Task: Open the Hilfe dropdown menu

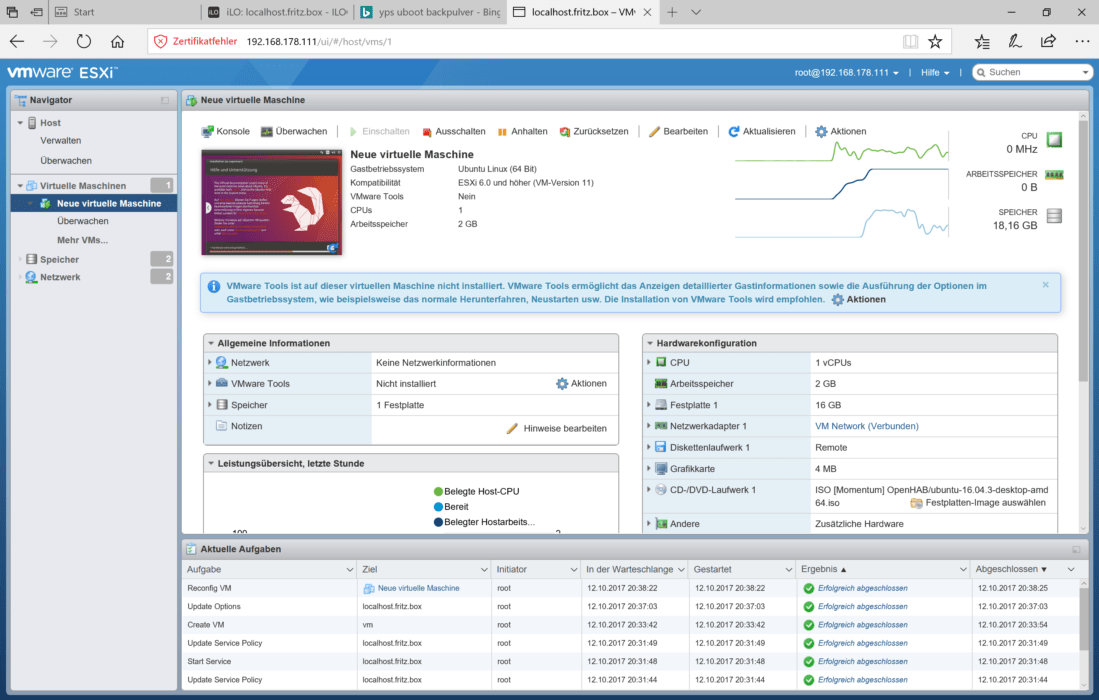Action: [x=934, y=72]
